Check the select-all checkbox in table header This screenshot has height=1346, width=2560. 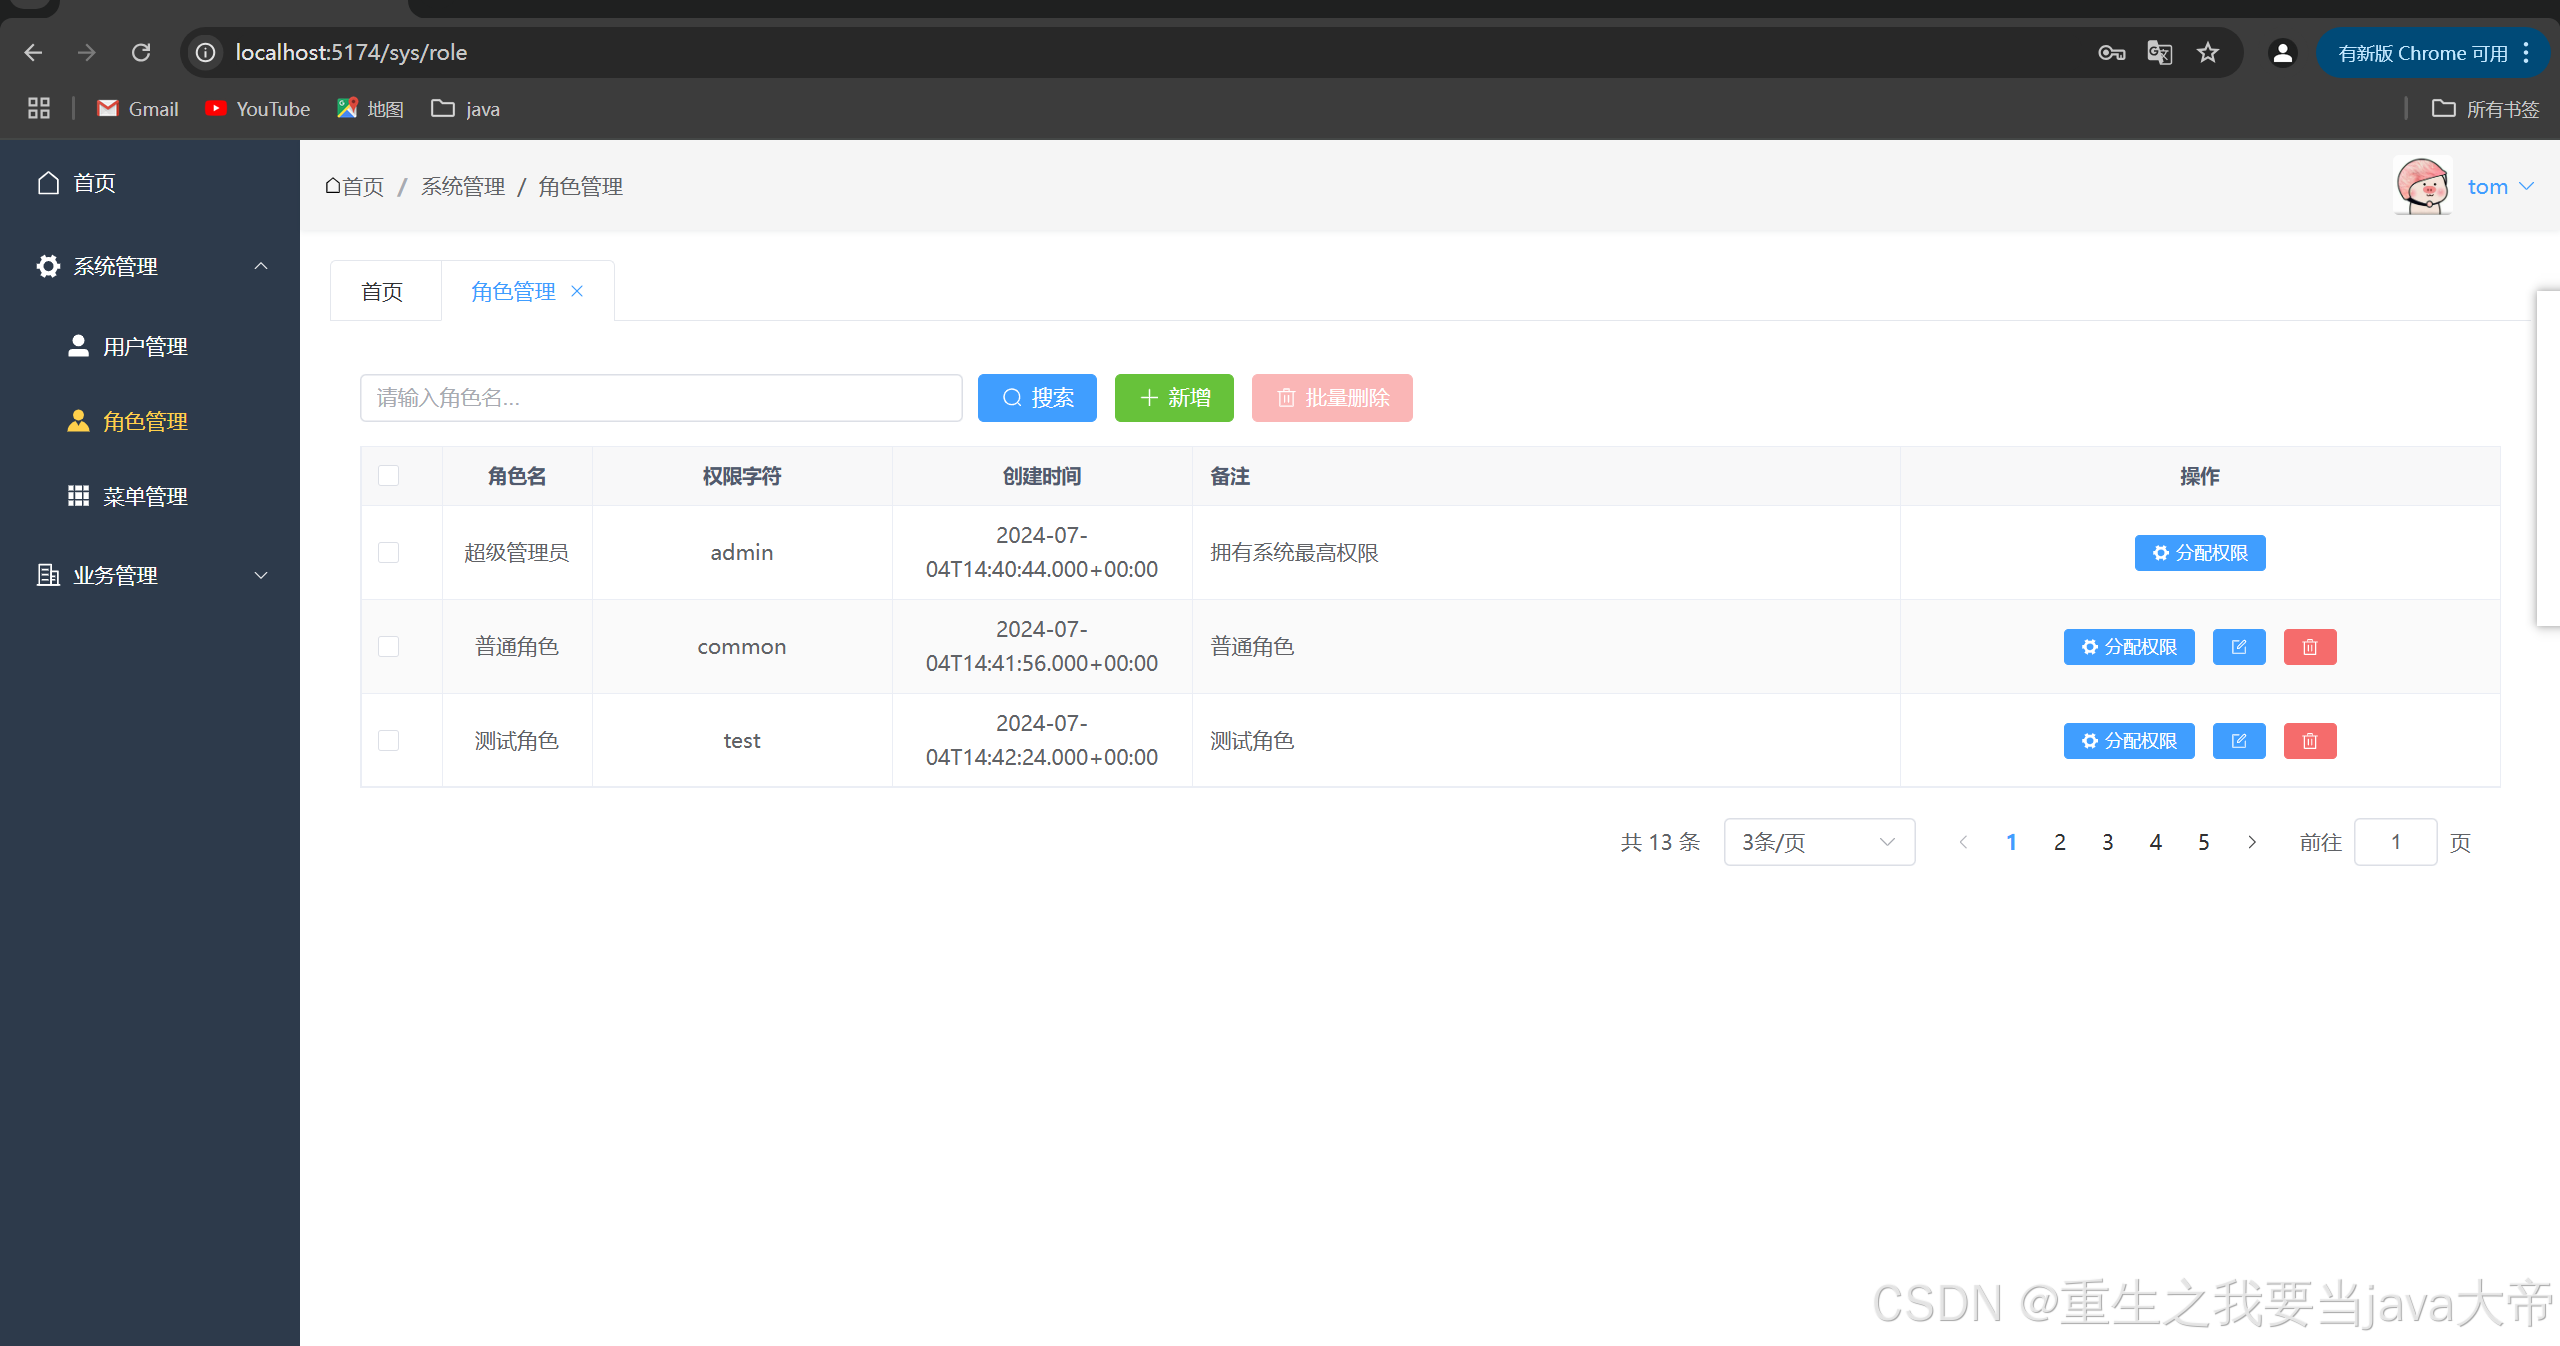389,476
